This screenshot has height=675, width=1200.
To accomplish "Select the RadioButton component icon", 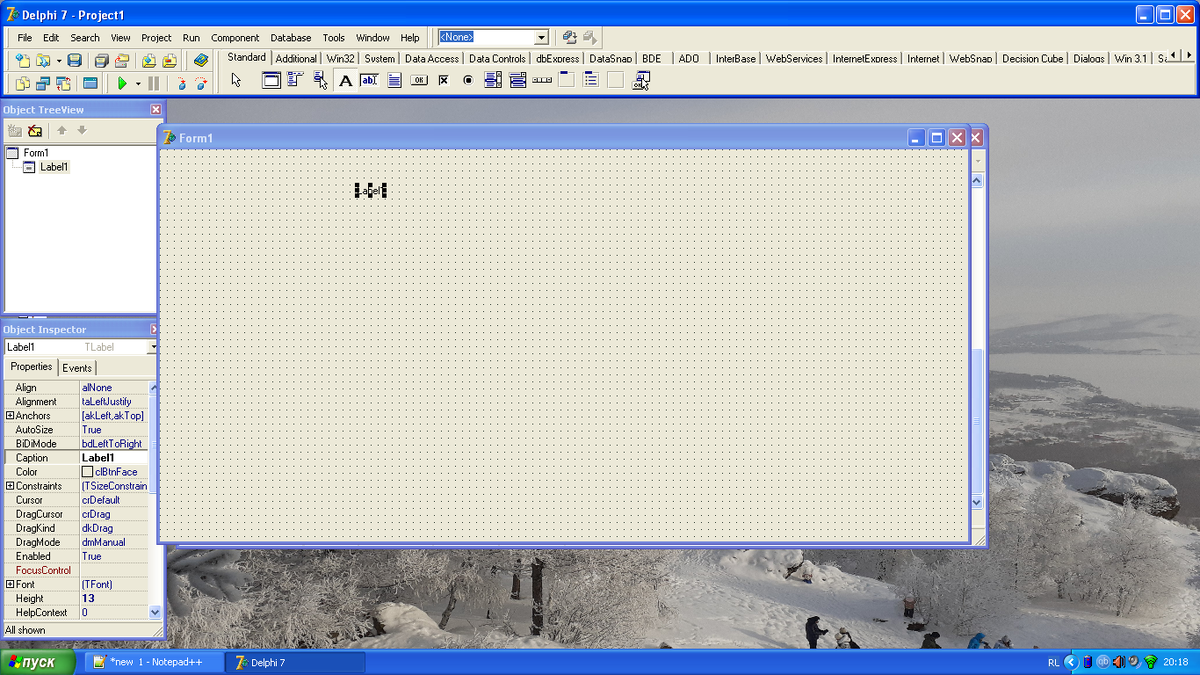I will (x=468, y=80).
